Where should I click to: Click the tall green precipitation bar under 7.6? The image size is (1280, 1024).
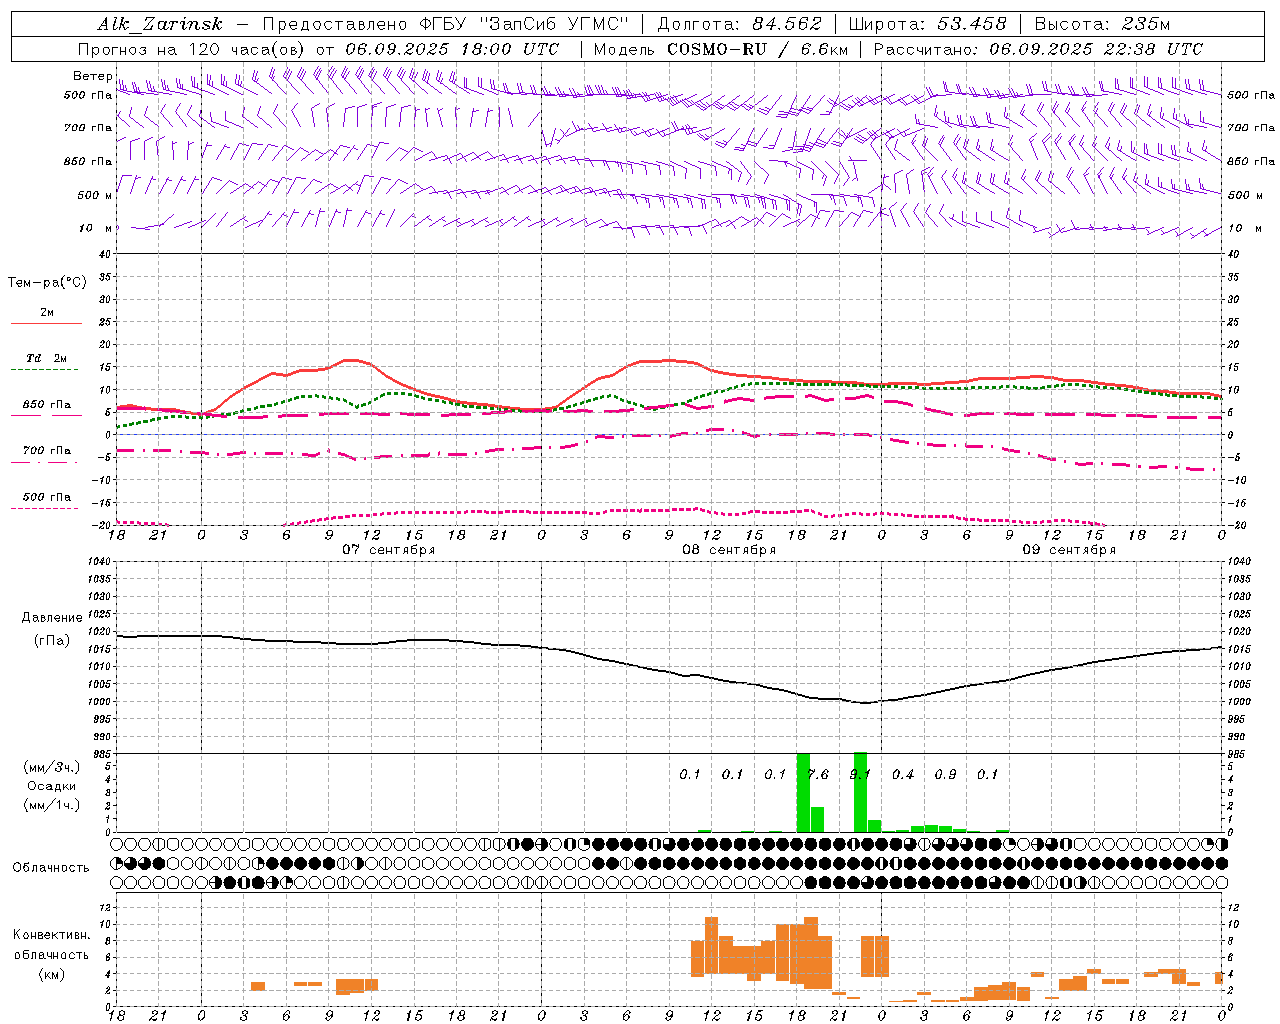pyautogui.click(x=803, y=792)
